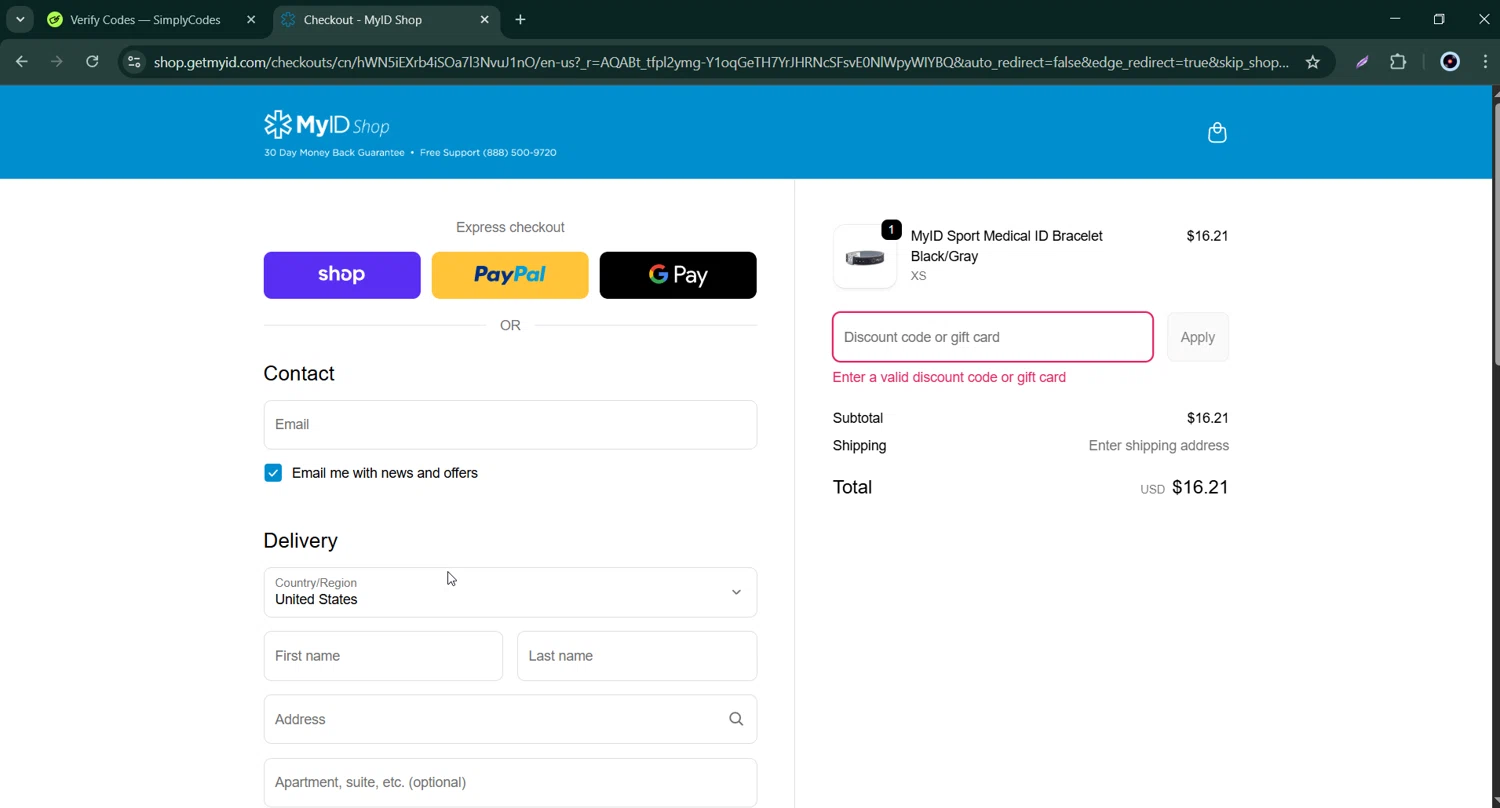Click the First name field
Screen dimensions: 1500x808
383,656
